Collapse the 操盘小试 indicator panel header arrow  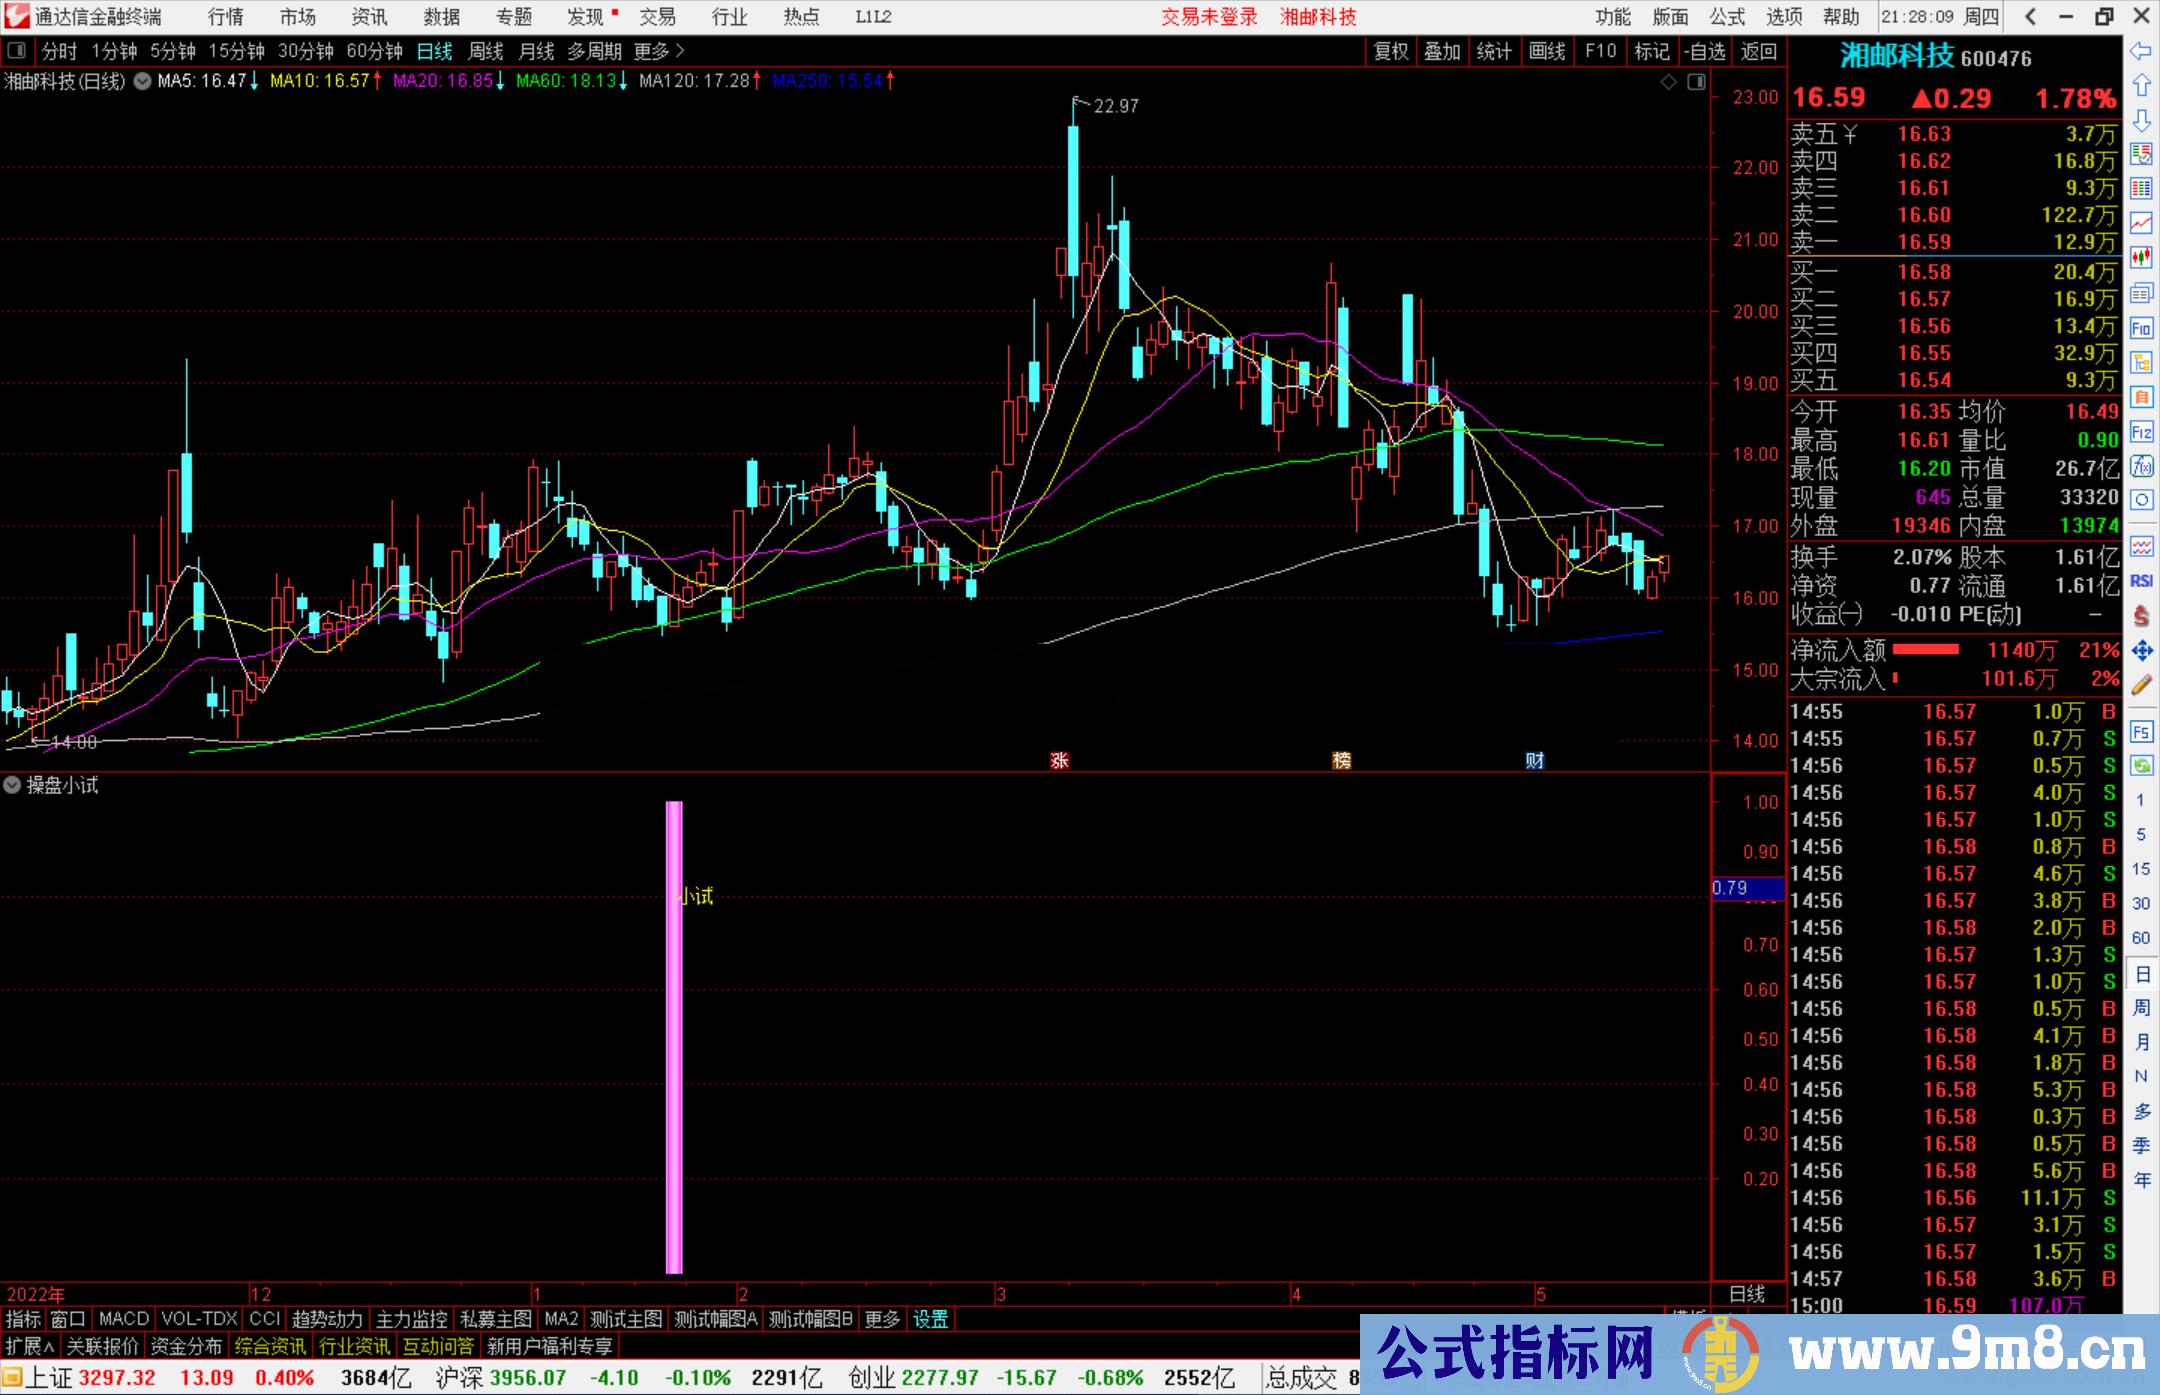(x=12, y=786)
